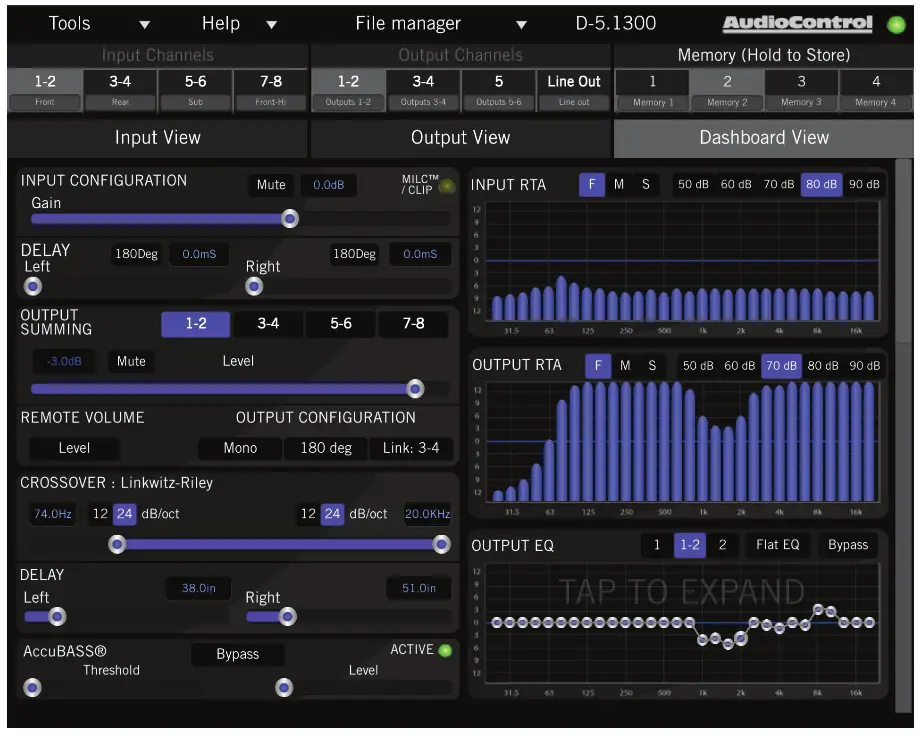Tap the Output EQ graph to expand
The image size is (920, 736).
[x=680, y=620]
